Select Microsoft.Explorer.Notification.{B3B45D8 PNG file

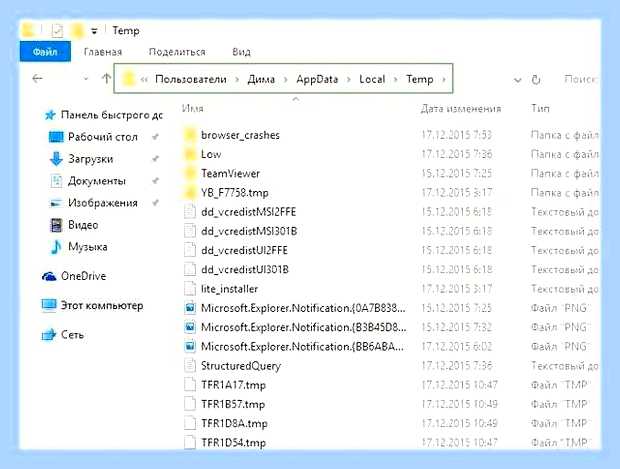click(303, 327)
